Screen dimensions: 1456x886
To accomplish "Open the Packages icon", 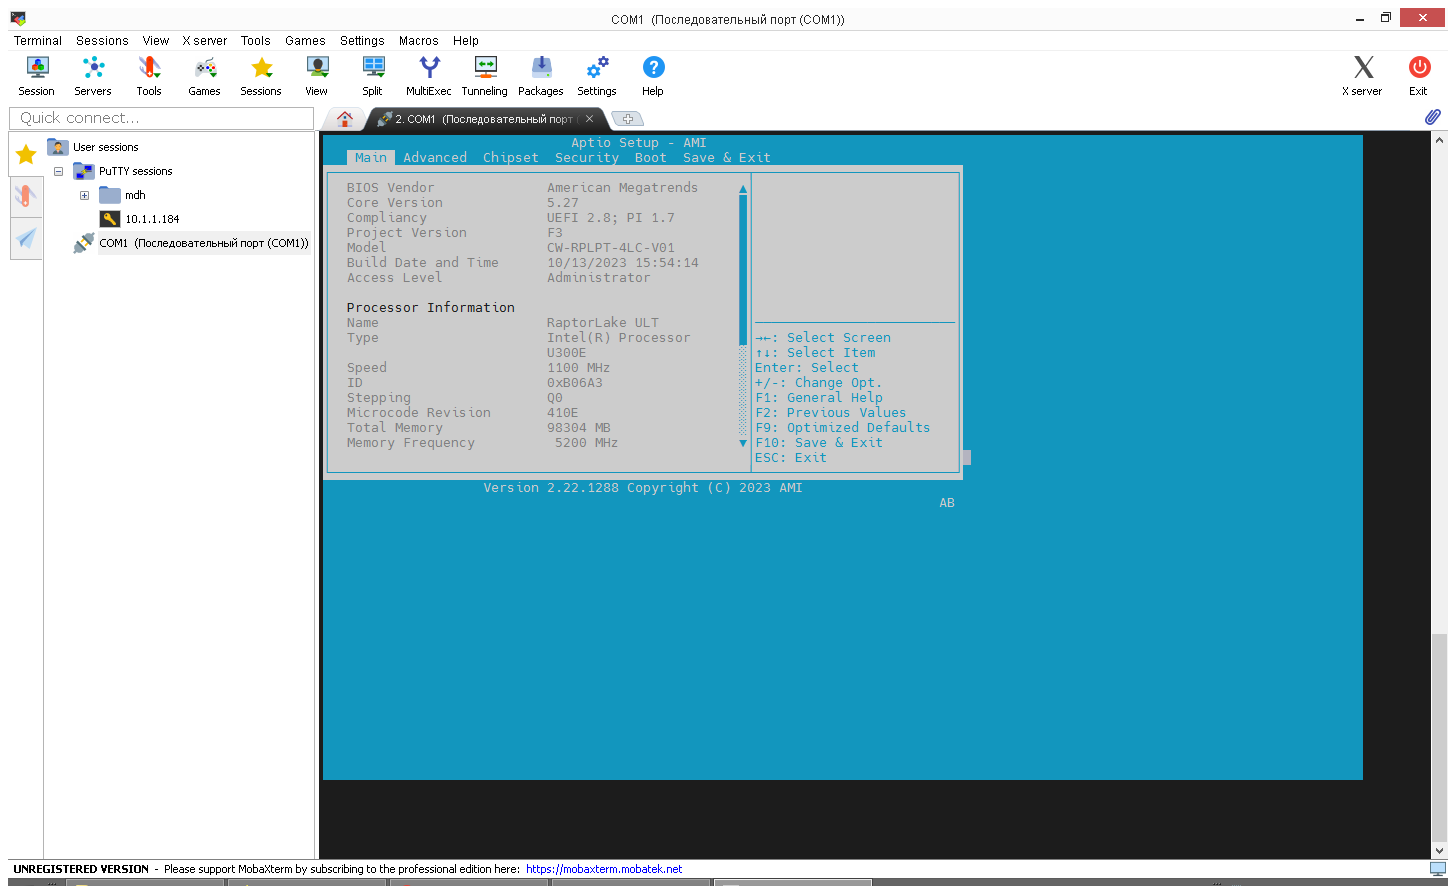I will pyautogui.click(x=541, y=76).
